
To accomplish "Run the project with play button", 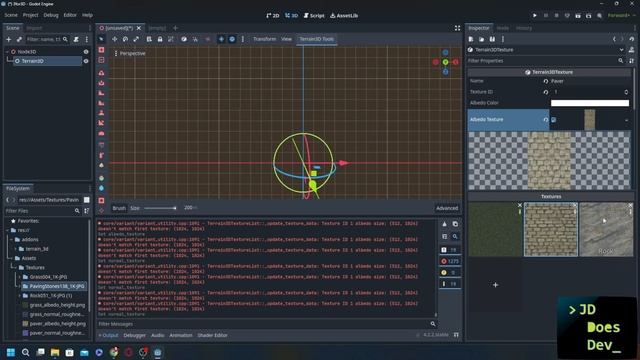I will [x=535, y=16].
